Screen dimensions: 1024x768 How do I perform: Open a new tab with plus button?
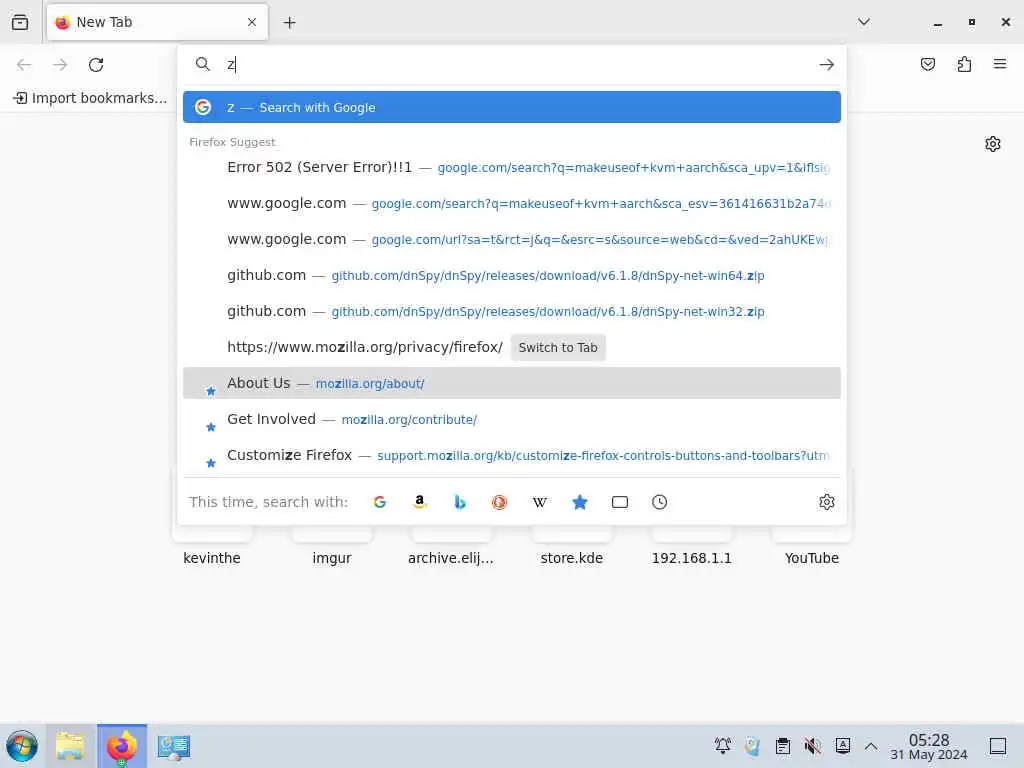289,23
